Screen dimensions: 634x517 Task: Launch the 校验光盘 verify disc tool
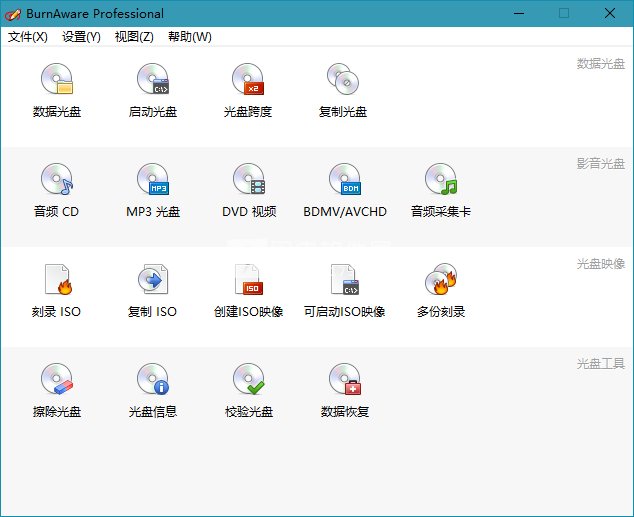pyautogui.click(x=249, y=390)
